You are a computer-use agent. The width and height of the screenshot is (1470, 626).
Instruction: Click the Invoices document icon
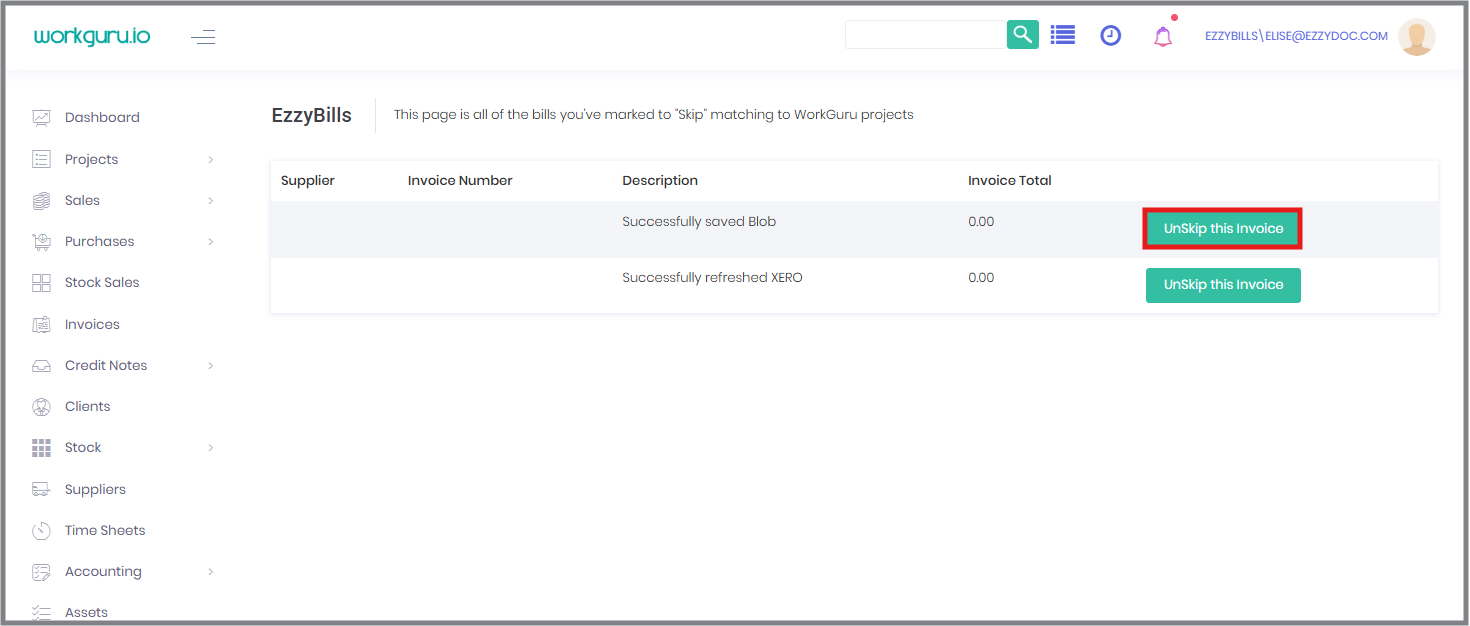click(x=41, y=324)
